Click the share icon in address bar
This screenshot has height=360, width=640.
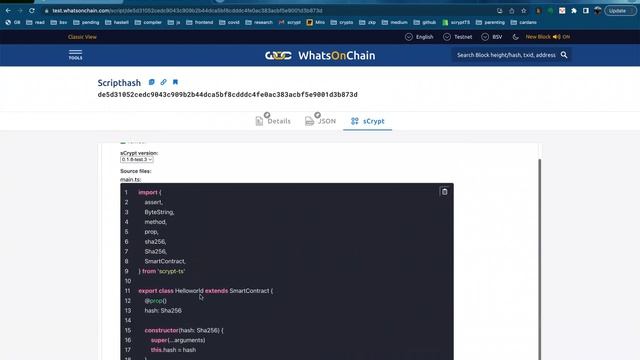coord(512,11)
